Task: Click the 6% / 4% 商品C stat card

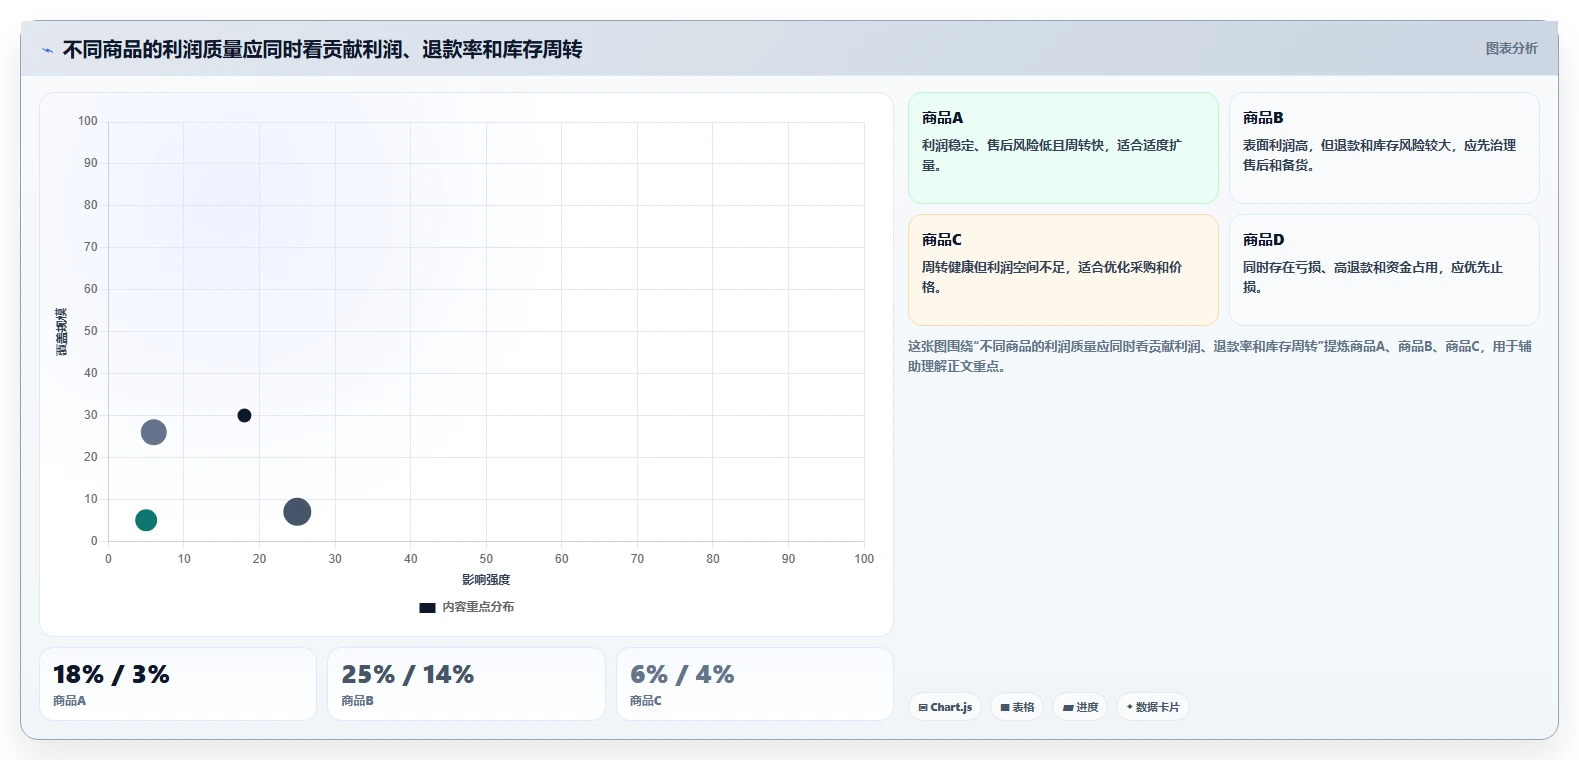Action: (x=755, y=684)
